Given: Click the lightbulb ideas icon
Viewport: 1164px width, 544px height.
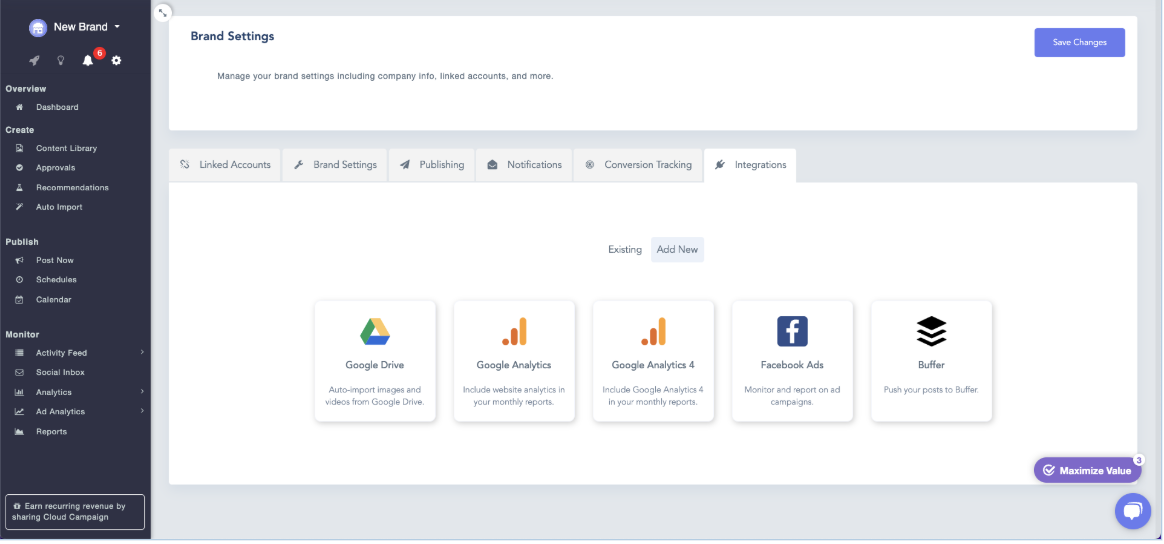Looking at the screenshot, I should pos(60,61).
